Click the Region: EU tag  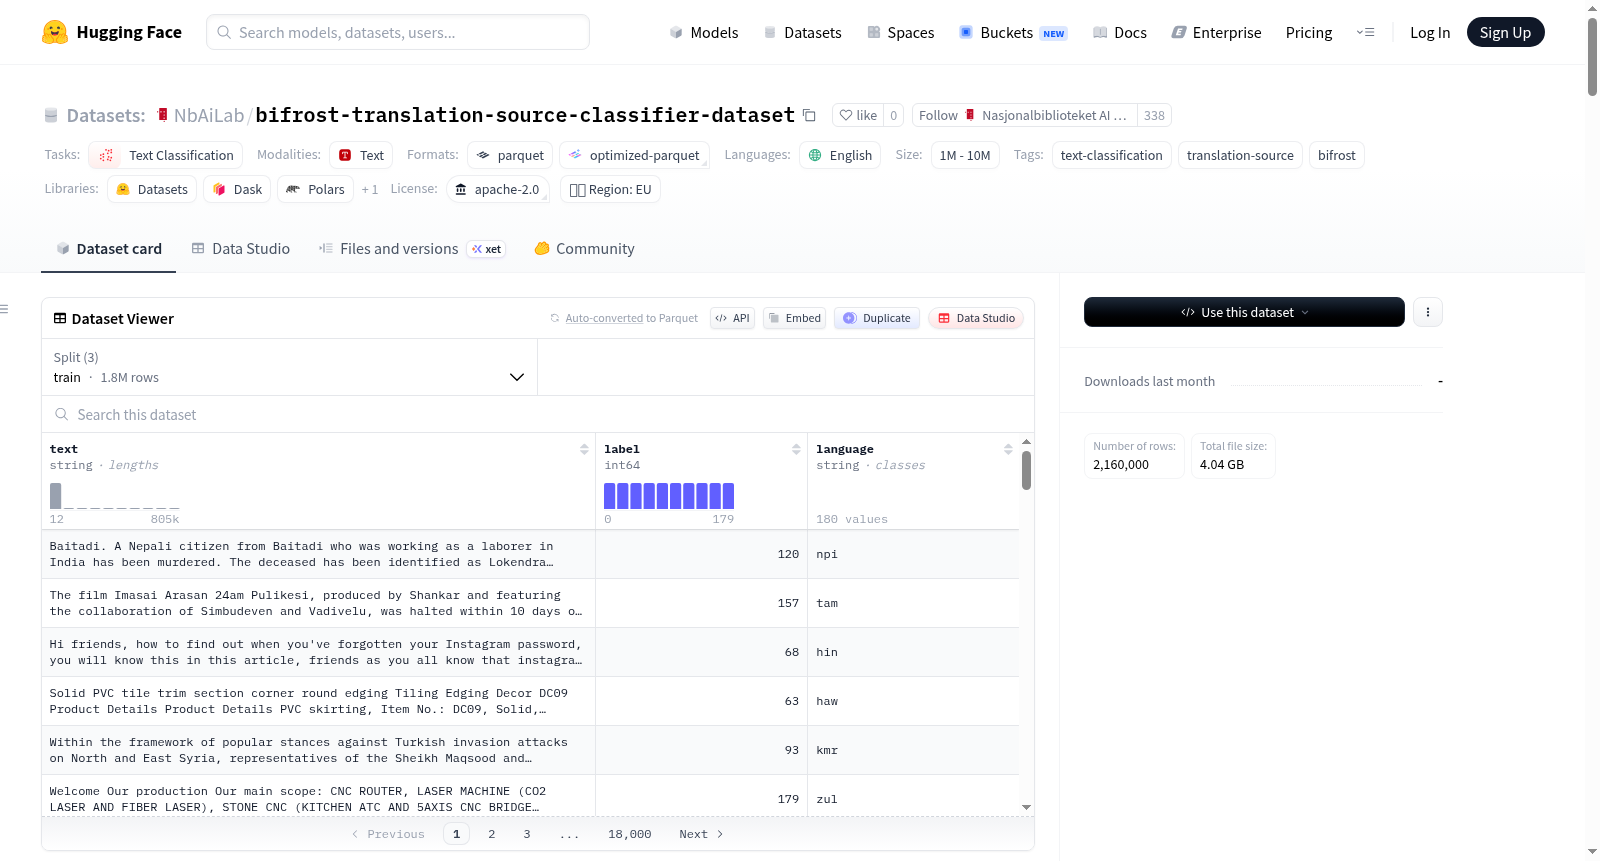[x=610, y=189]
